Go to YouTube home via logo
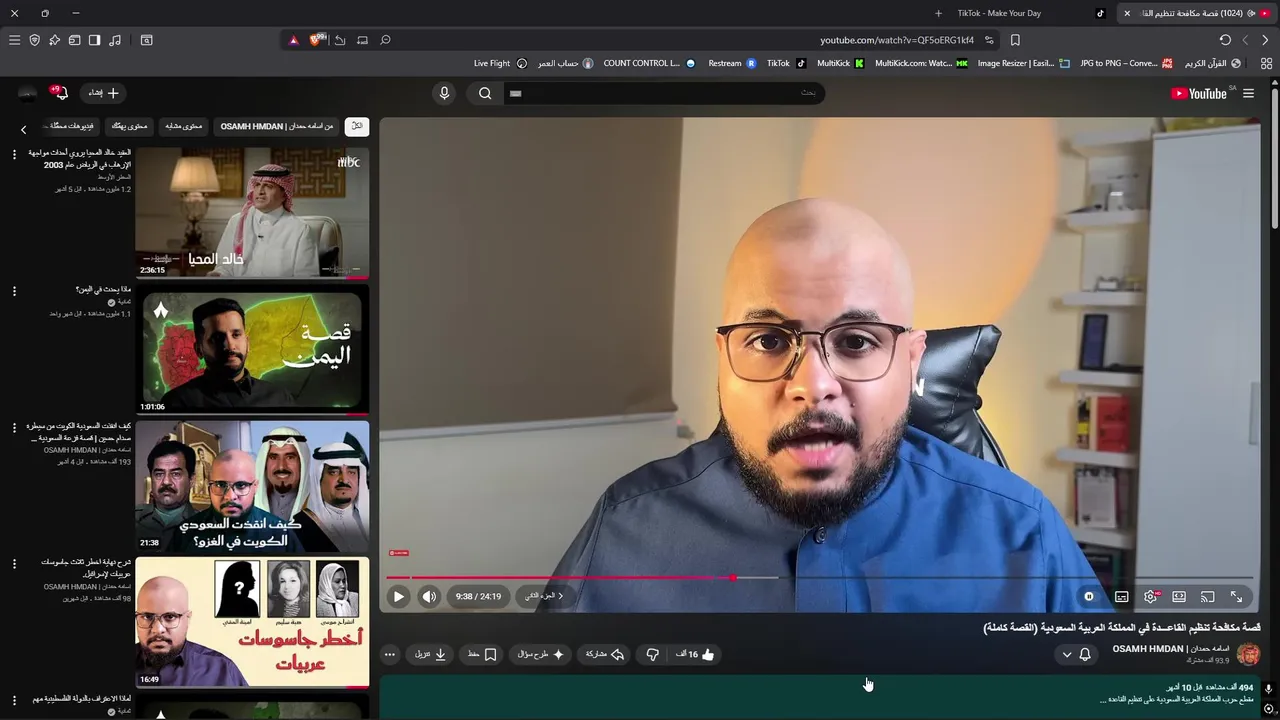This screenshot has height=720, width=1280. point(1199,93)
